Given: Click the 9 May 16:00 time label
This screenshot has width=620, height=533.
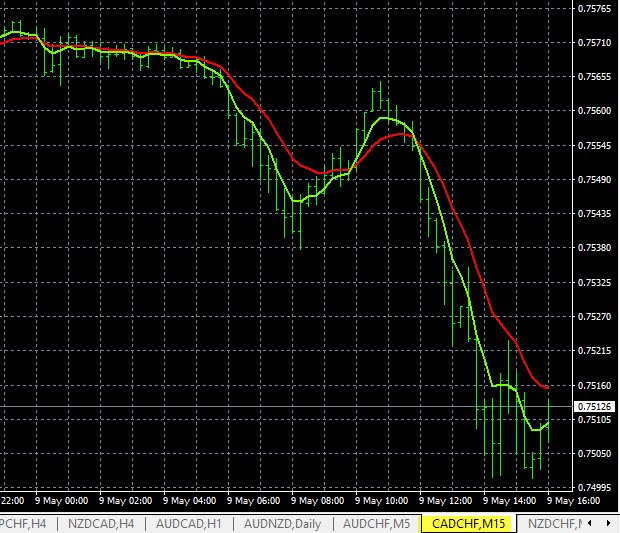Looking at the screenshot, I should pos(574,501).
